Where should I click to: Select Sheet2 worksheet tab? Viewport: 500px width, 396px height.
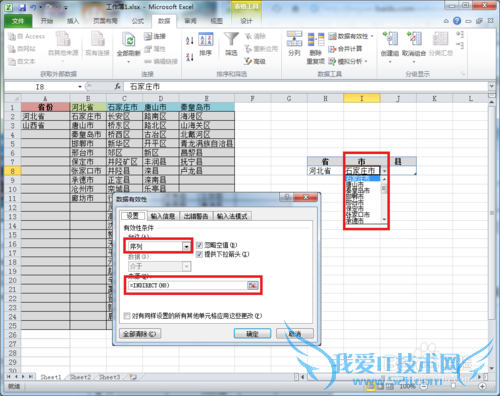(x=80, y=377)
